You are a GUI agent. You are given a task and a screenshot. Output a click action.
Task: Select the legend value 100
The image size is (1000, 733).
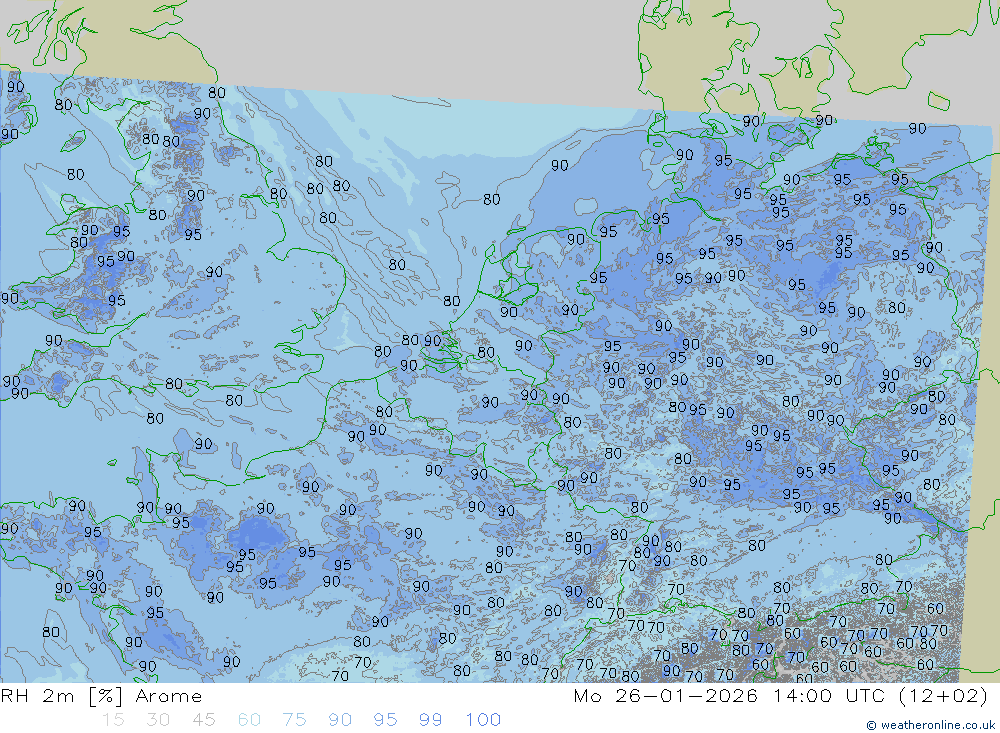click(483, 720)
